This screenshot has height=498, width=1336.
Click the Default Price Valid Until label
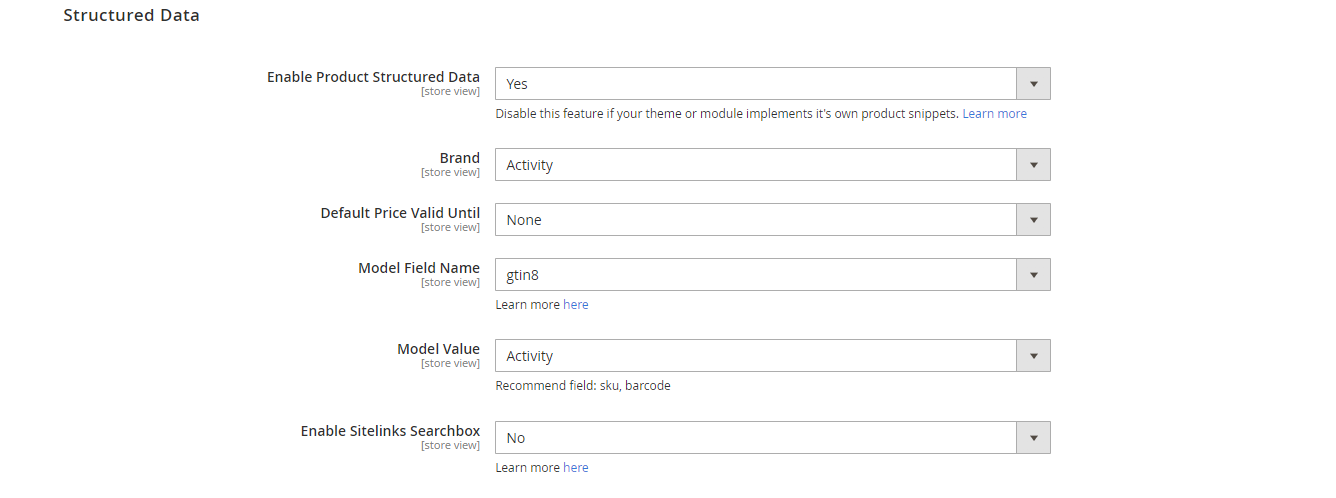(x=400, y=213)
